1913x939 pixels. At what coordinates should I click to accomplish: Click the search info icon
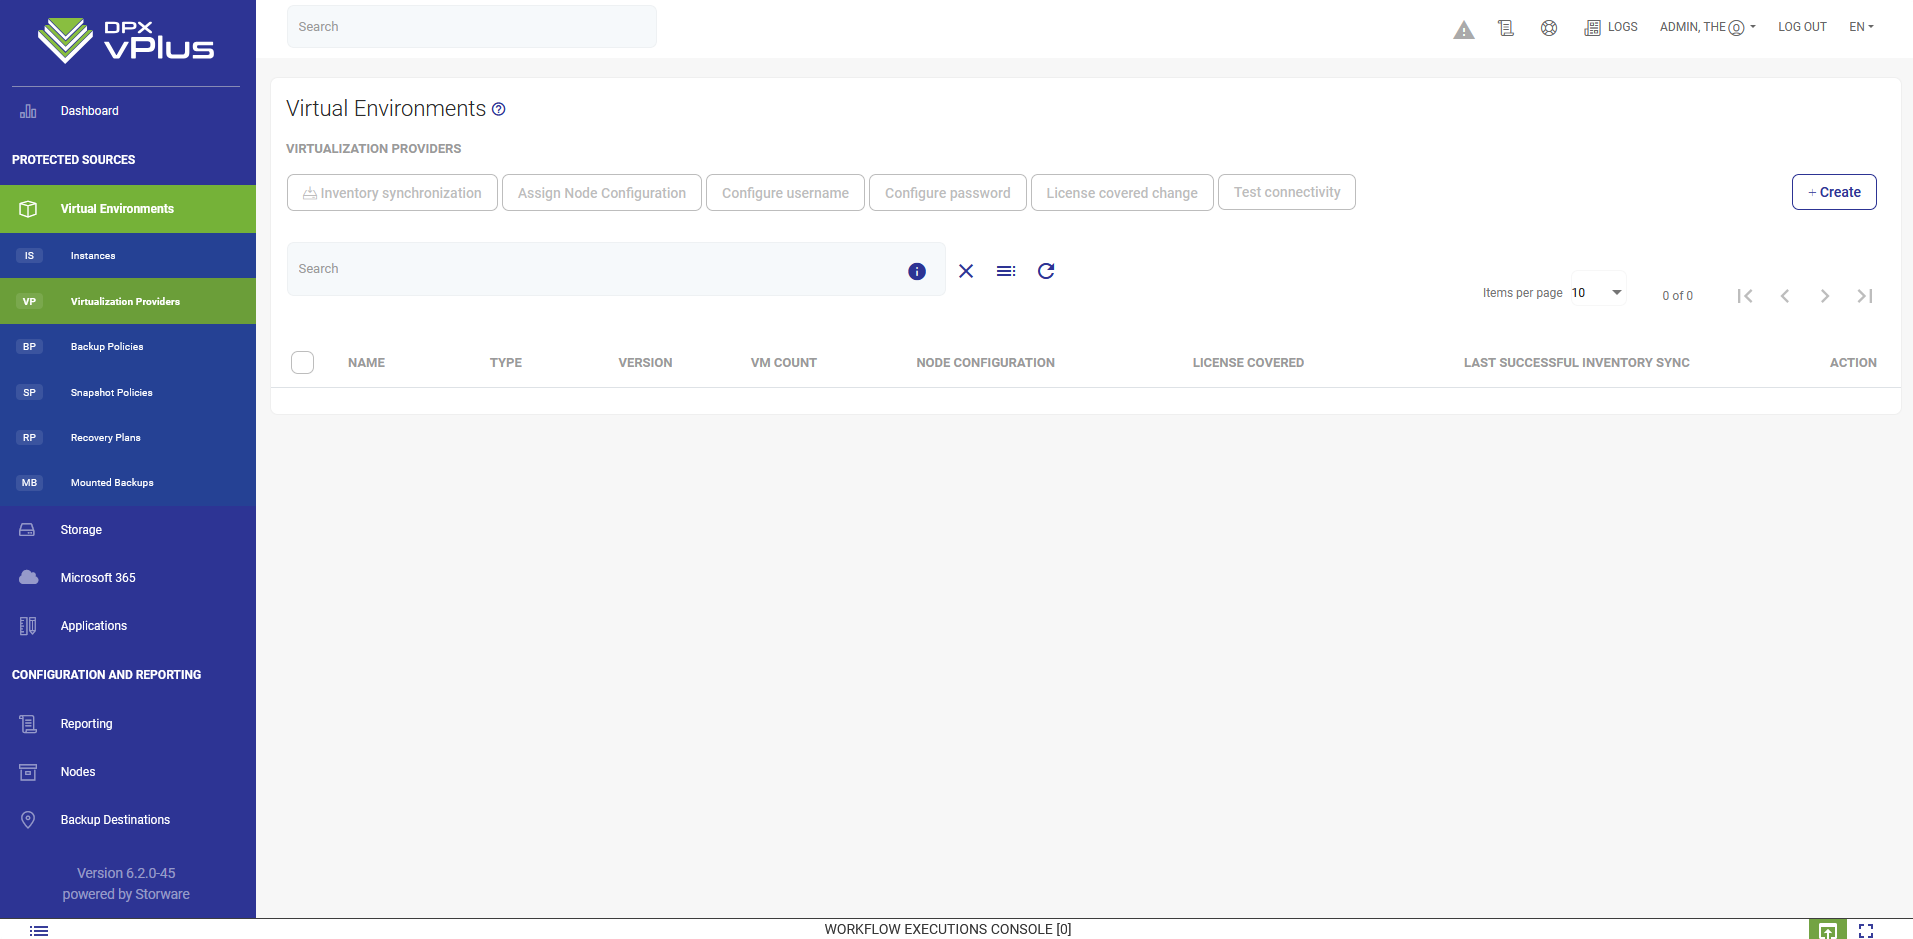click(916, 271)
